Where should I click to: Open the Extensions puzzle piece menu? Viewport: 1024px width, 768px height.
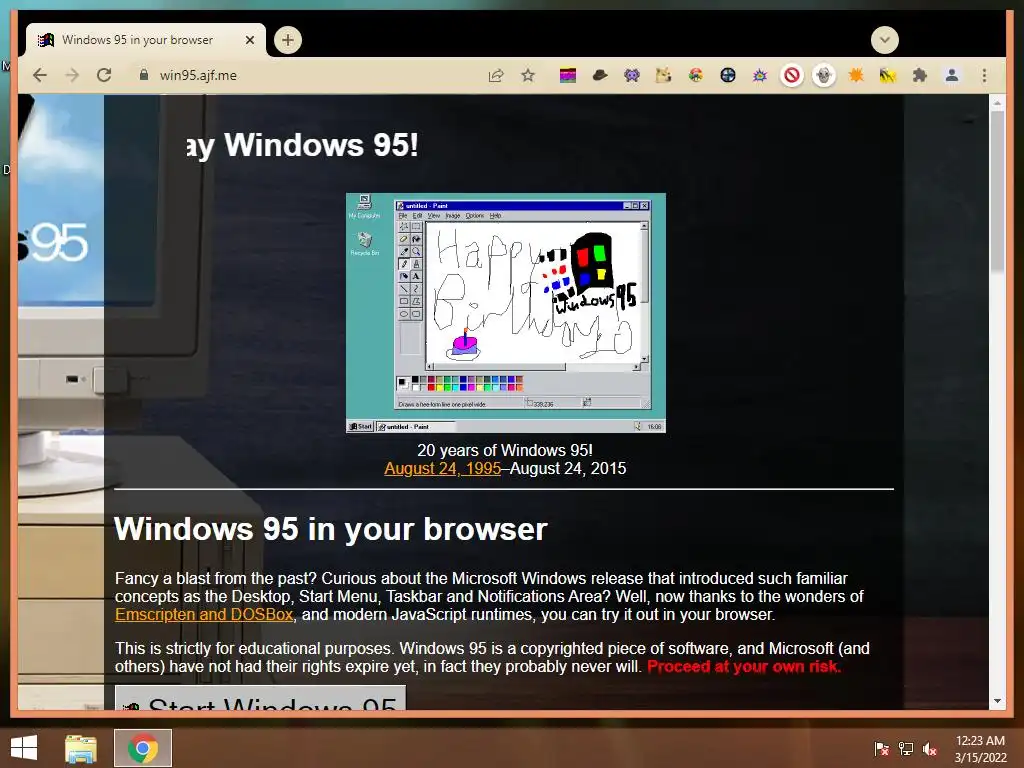[x=920, y=76]
